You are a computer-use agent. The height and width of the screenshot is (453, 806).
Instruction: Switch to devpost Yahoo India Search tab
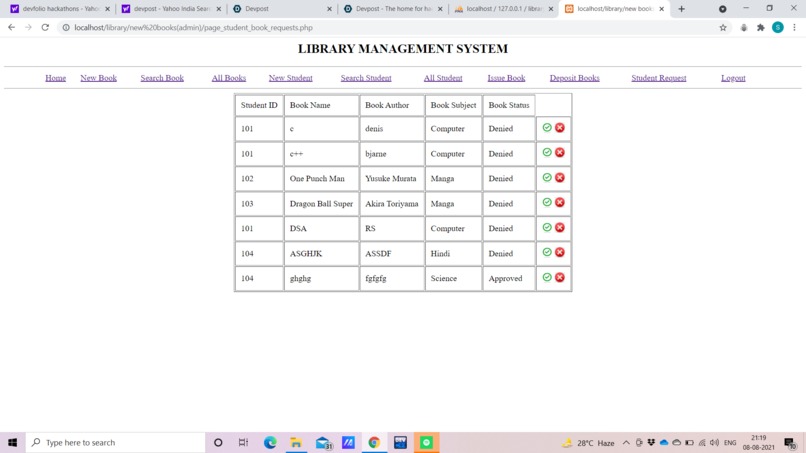click(169, 9)
